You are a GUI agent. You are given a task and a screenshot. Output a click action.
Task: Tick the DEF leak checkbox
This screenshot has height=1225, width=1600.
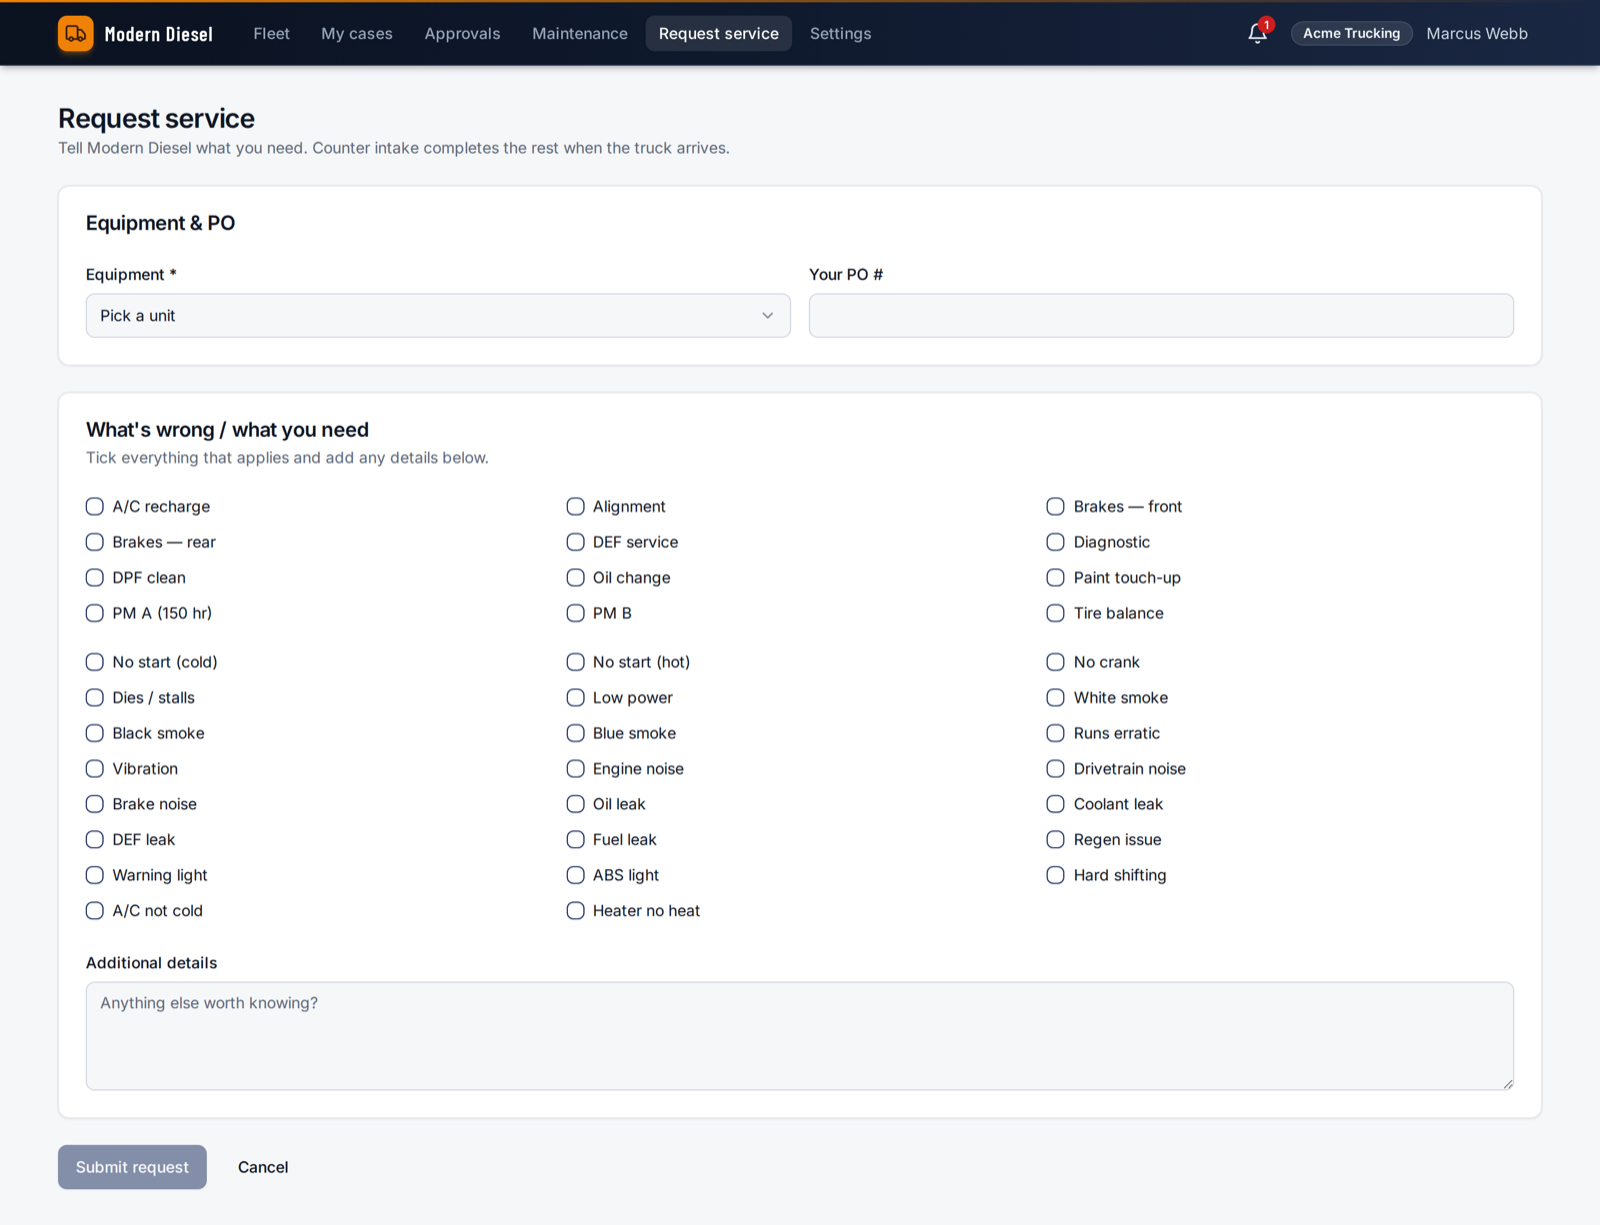pos(95,839)
